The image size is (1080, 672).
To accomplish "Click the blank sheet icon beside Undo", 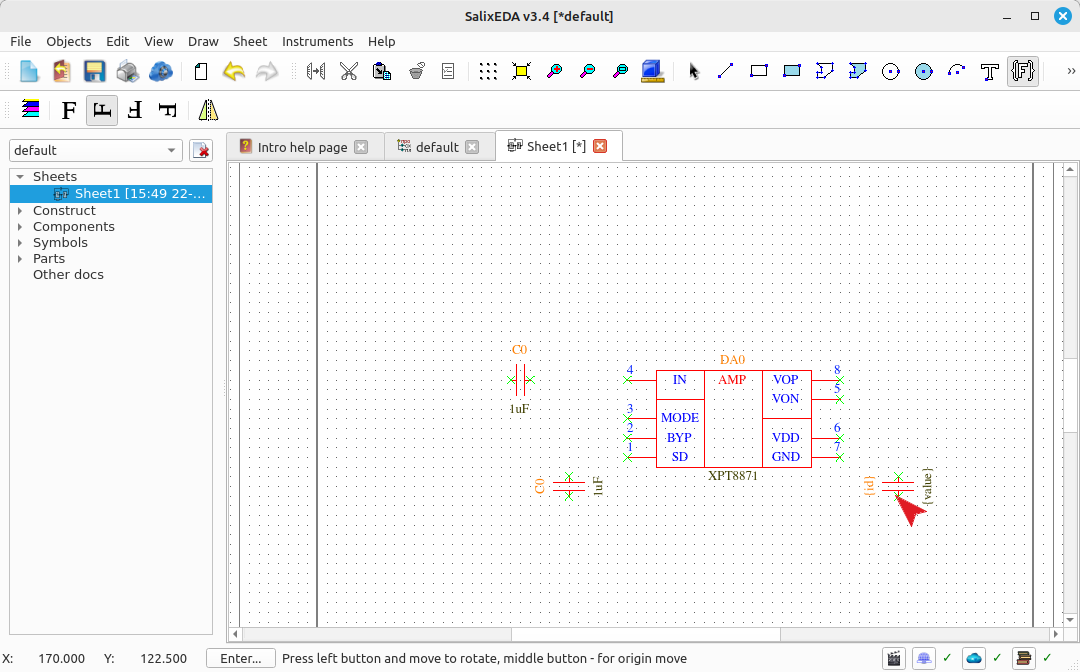I will pyautogui.click(x=200, y=71).
